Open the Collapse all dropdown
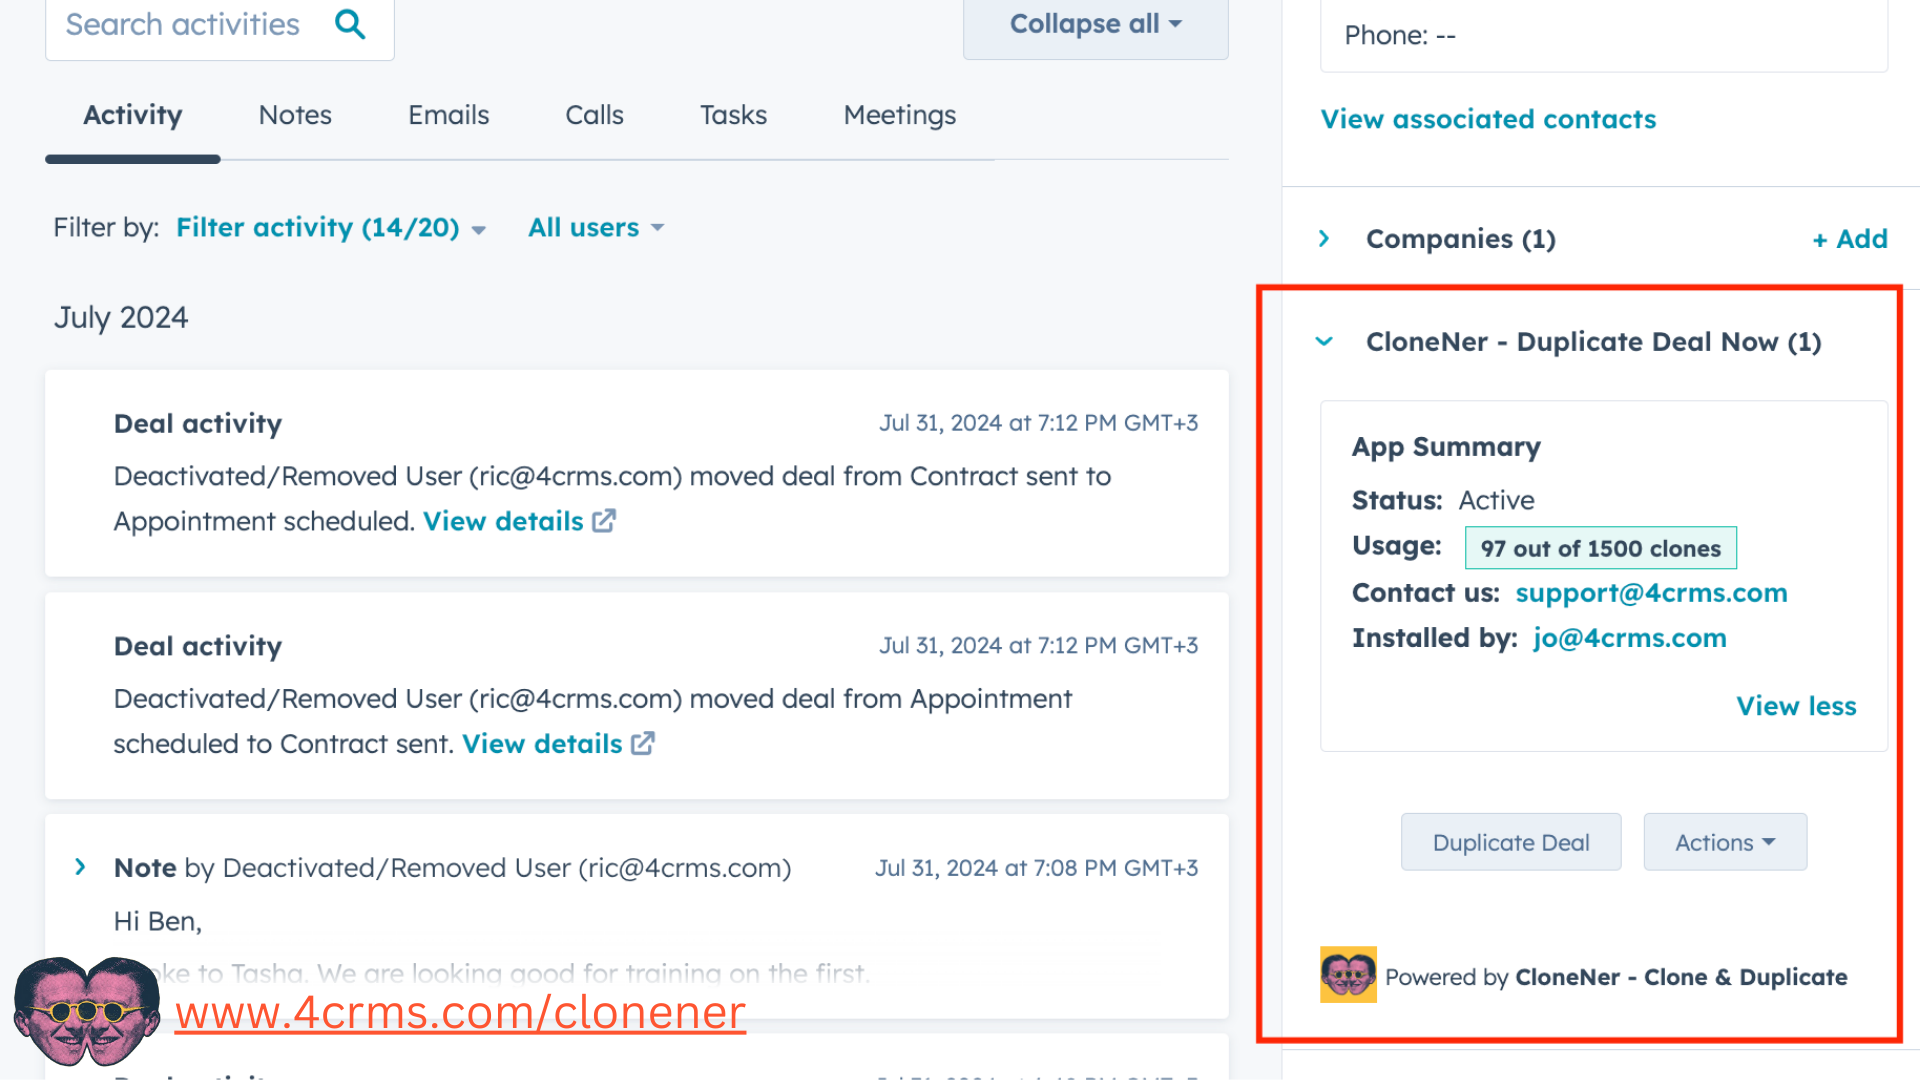 1095,24
